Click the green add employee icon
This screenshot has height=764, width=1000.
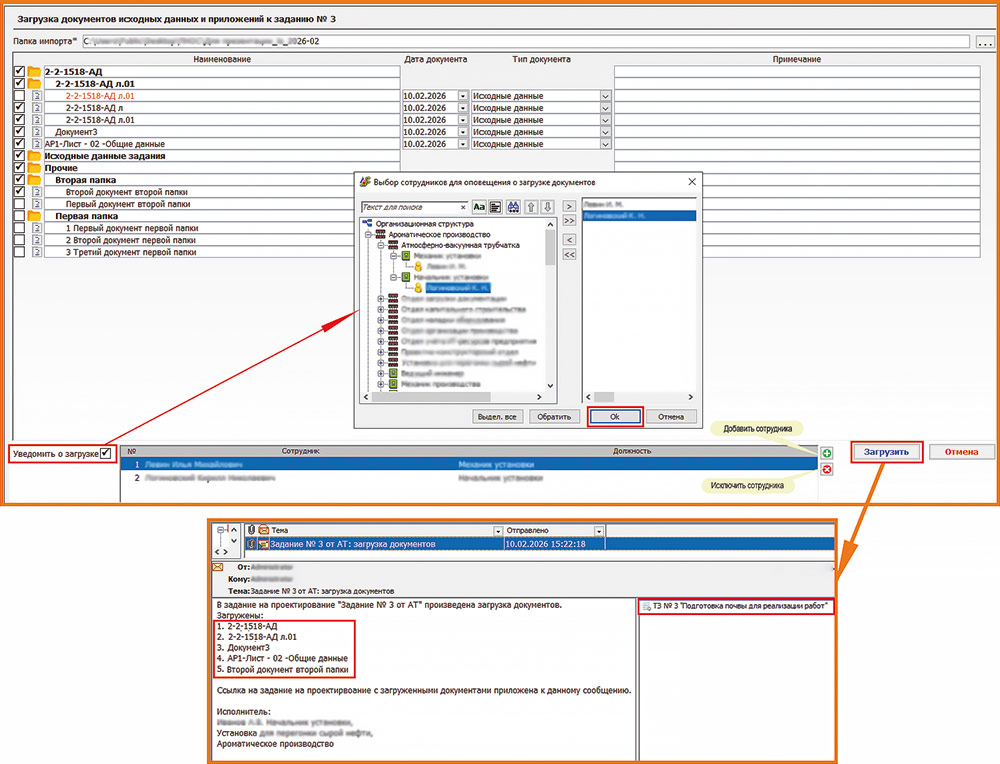click(827, 454)
